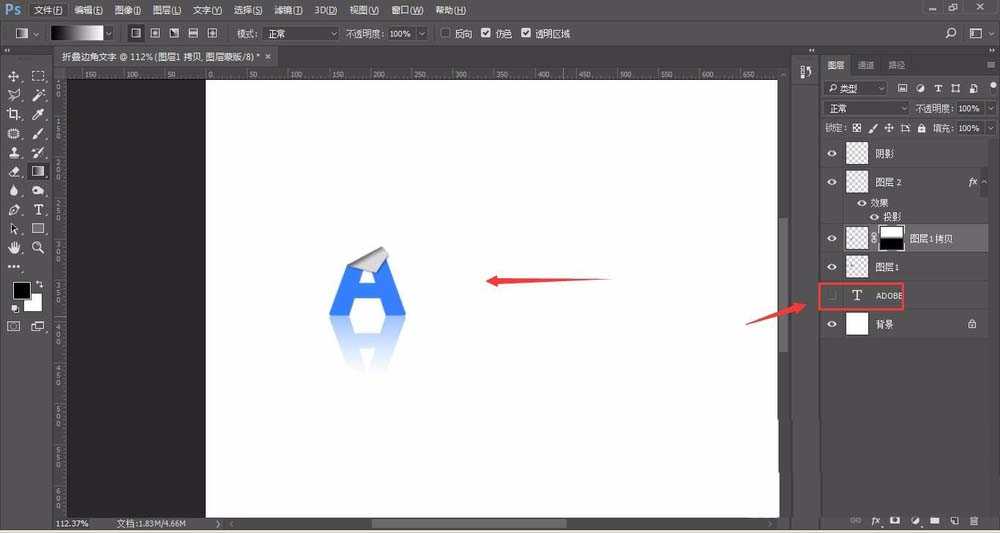The width and height of the screenshot is (1000, 533).
Task: Select the Crop tool
Action: tap(14, 115)
